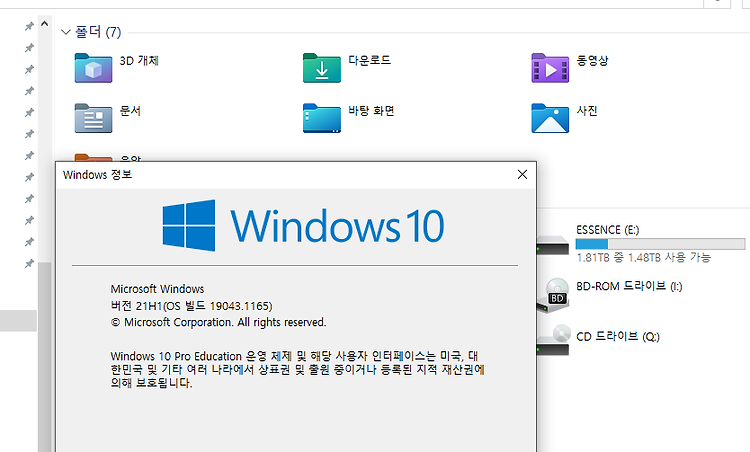Screen dimensions: 750x452
Task: Click the Windows 정보 title text
Action: (x=97, y=175)
